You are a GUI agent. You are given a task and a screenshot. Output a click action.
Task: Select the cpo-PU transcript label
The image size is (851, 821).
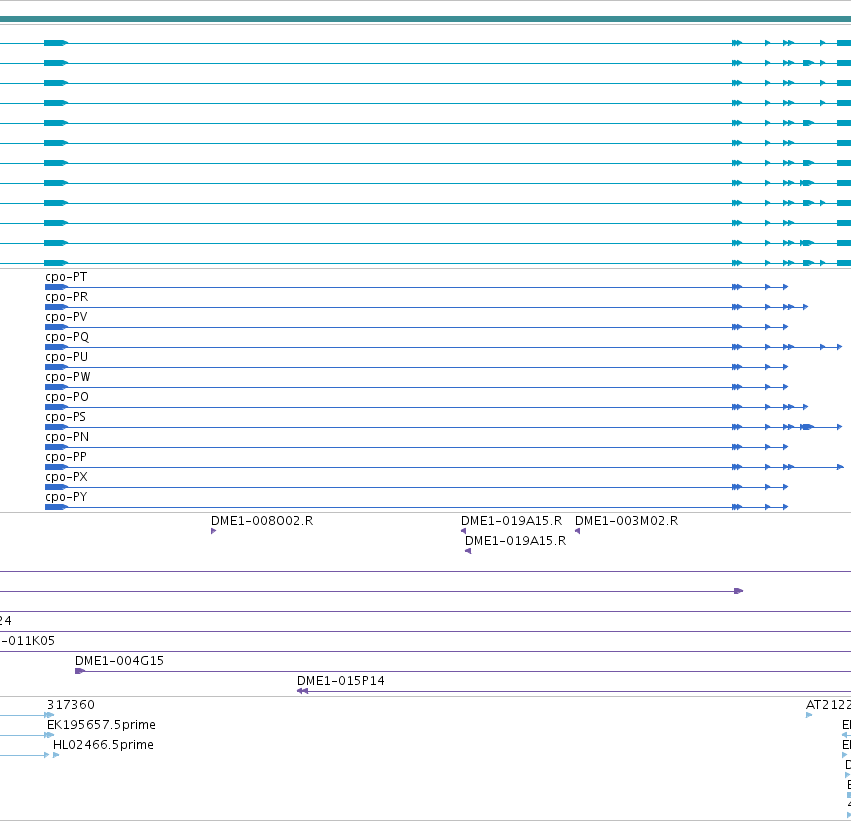pos(66,357)
